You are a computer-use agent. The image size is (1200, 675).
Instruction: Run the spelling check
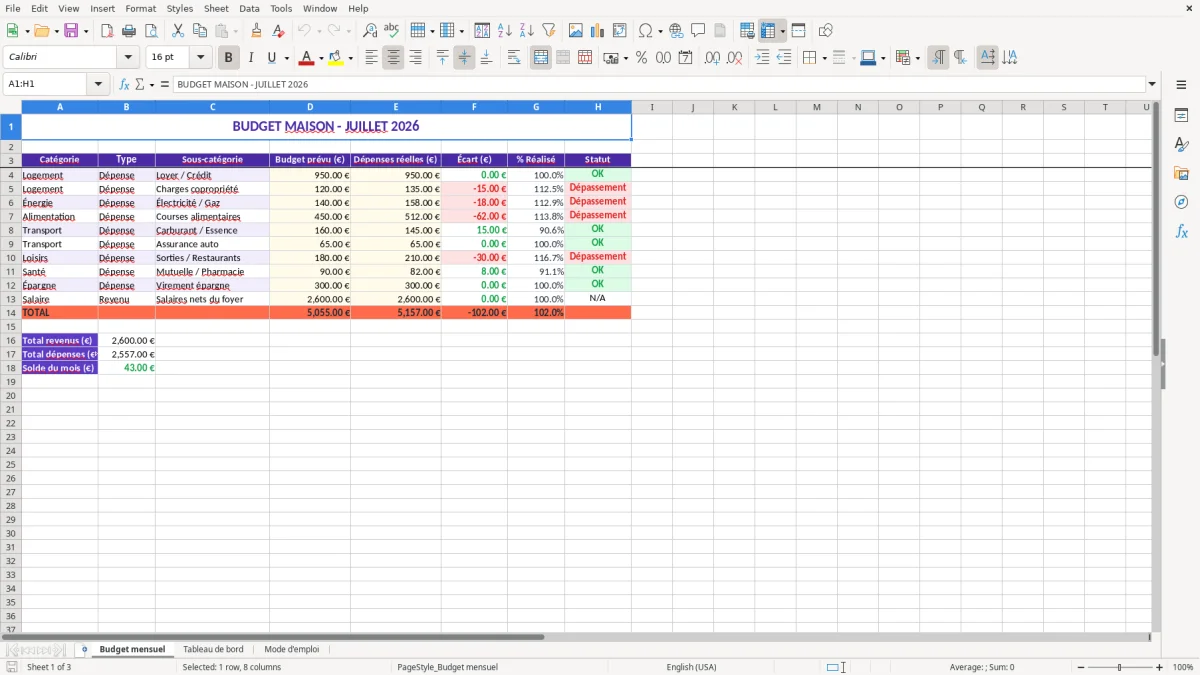click(x=392, y=31)
